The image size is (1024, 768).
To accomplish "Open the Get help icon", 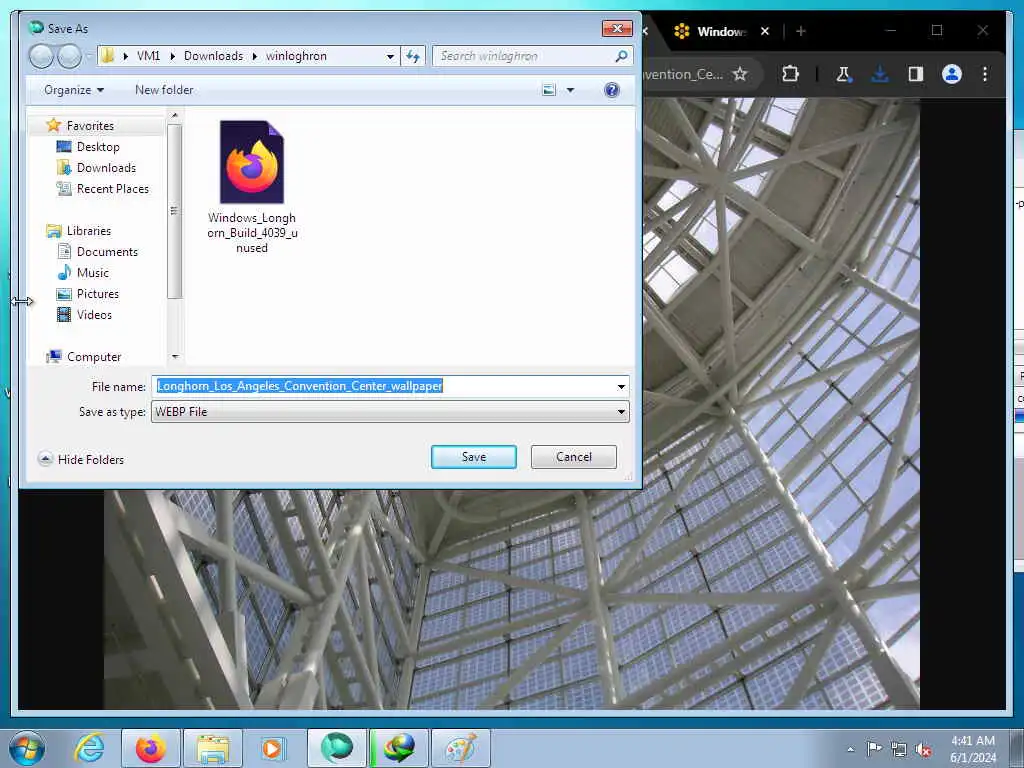I will [612, 90].
